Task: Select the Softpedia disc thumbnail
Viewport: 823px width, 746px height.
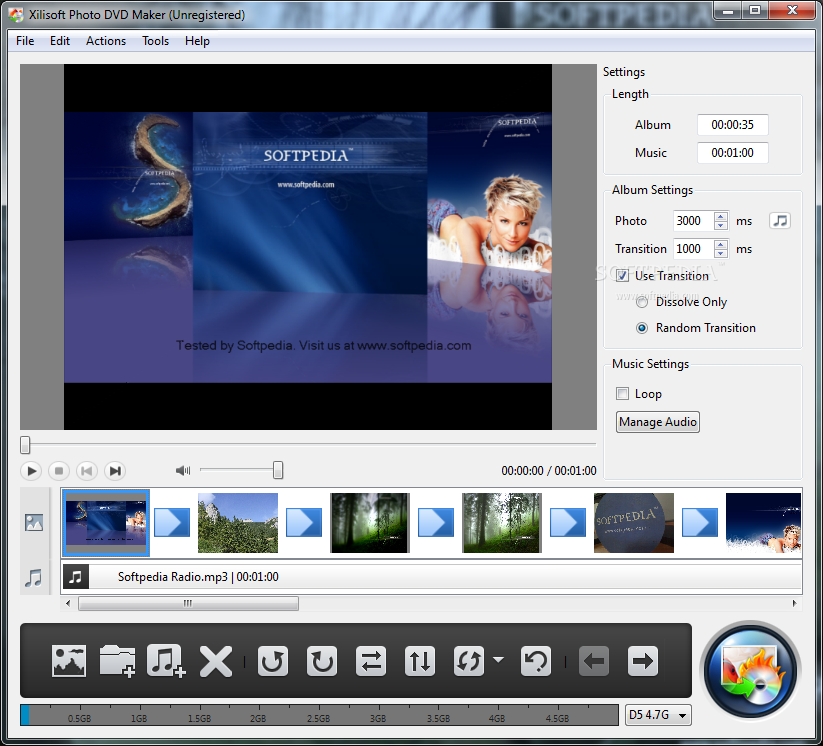Action: coord(634,523)
